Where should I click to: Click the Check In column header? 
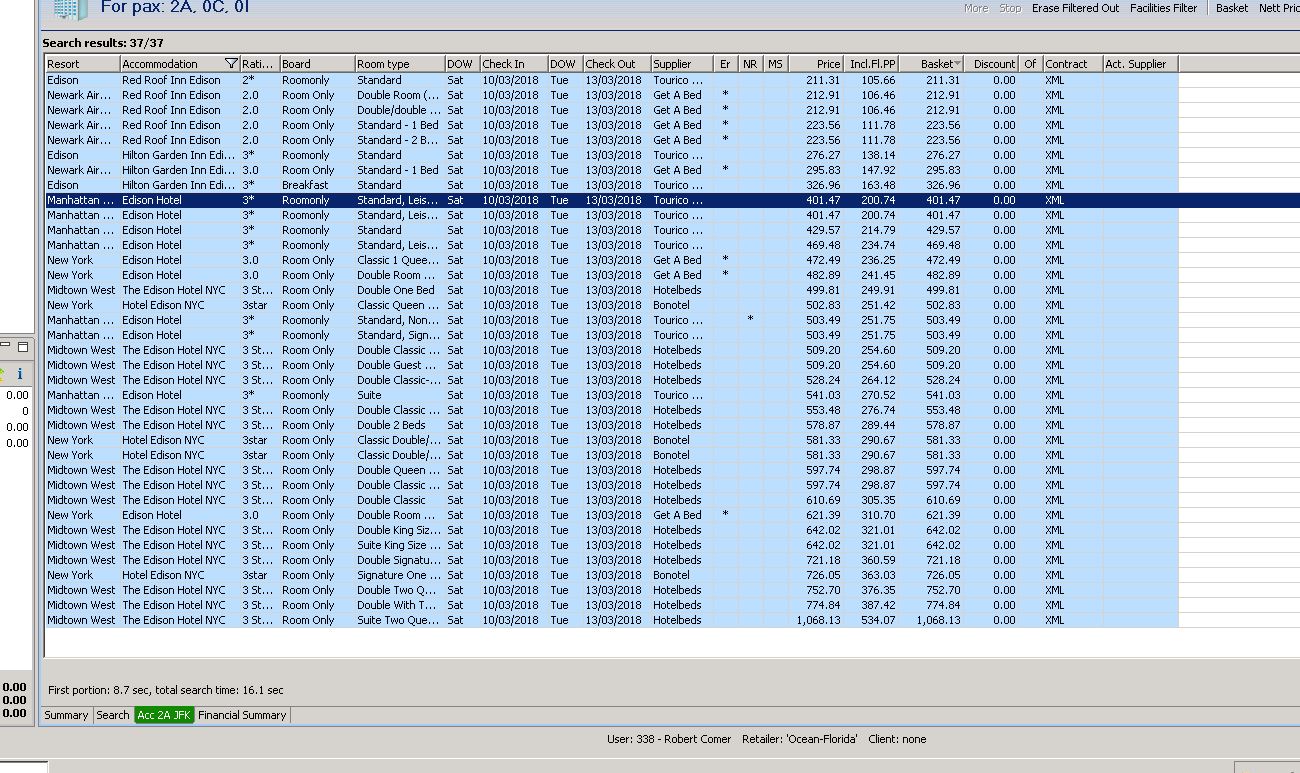tap(514, 64)
